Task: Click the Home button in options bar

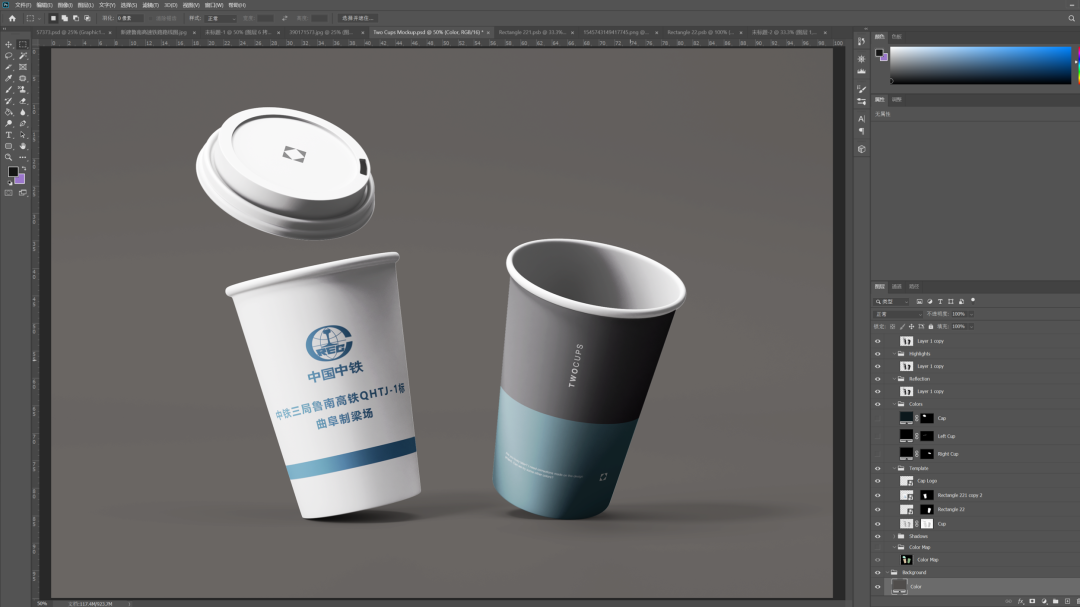Action: coord(12,18)
